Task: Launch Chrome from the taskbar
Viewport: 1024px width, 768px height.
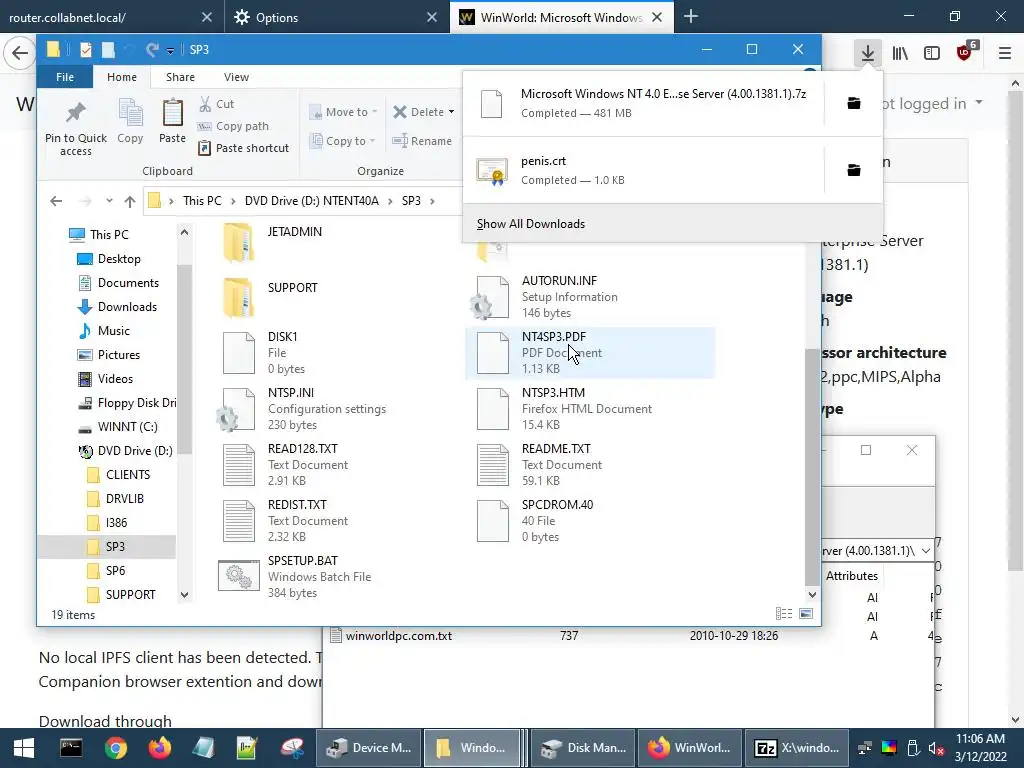Action: pos(116,748)
